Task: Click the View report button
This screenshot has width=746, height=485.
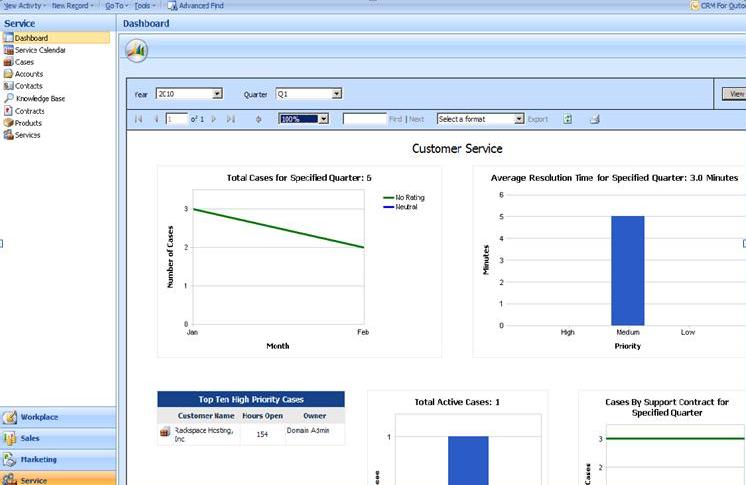Action: coord(735,94)
